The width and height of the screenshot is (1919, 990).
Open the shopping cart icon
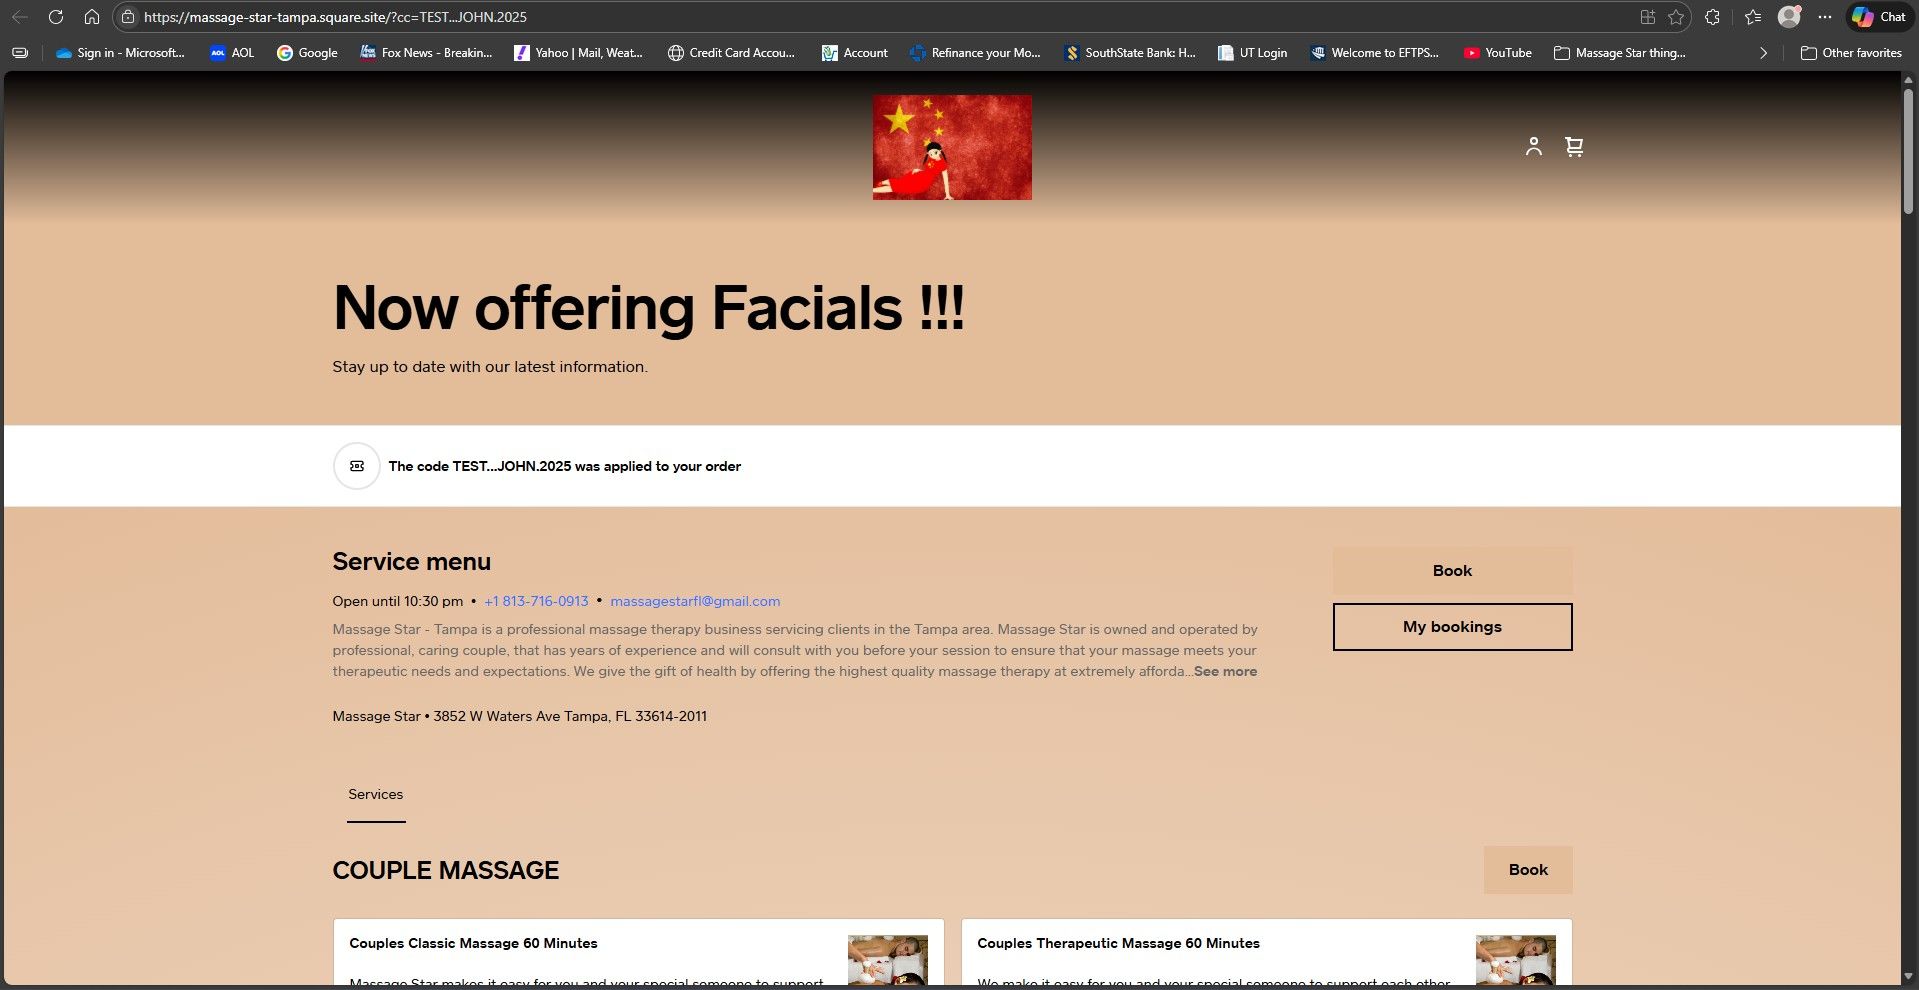click(x=1574, y=147)
